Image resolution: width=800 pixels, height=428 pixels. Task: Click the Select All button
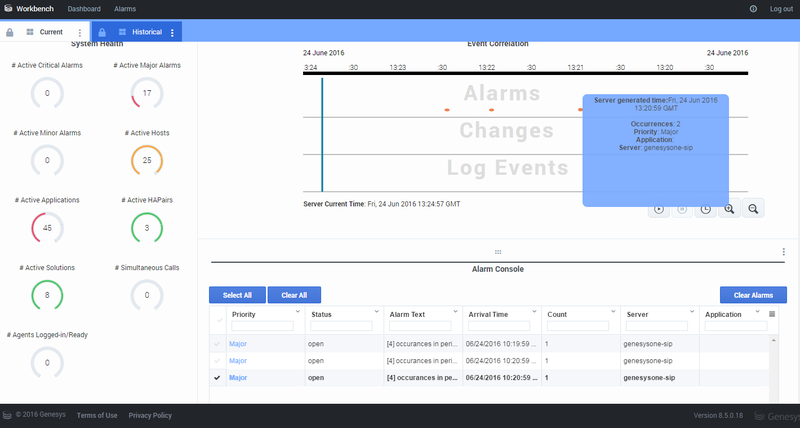[237, 295]
